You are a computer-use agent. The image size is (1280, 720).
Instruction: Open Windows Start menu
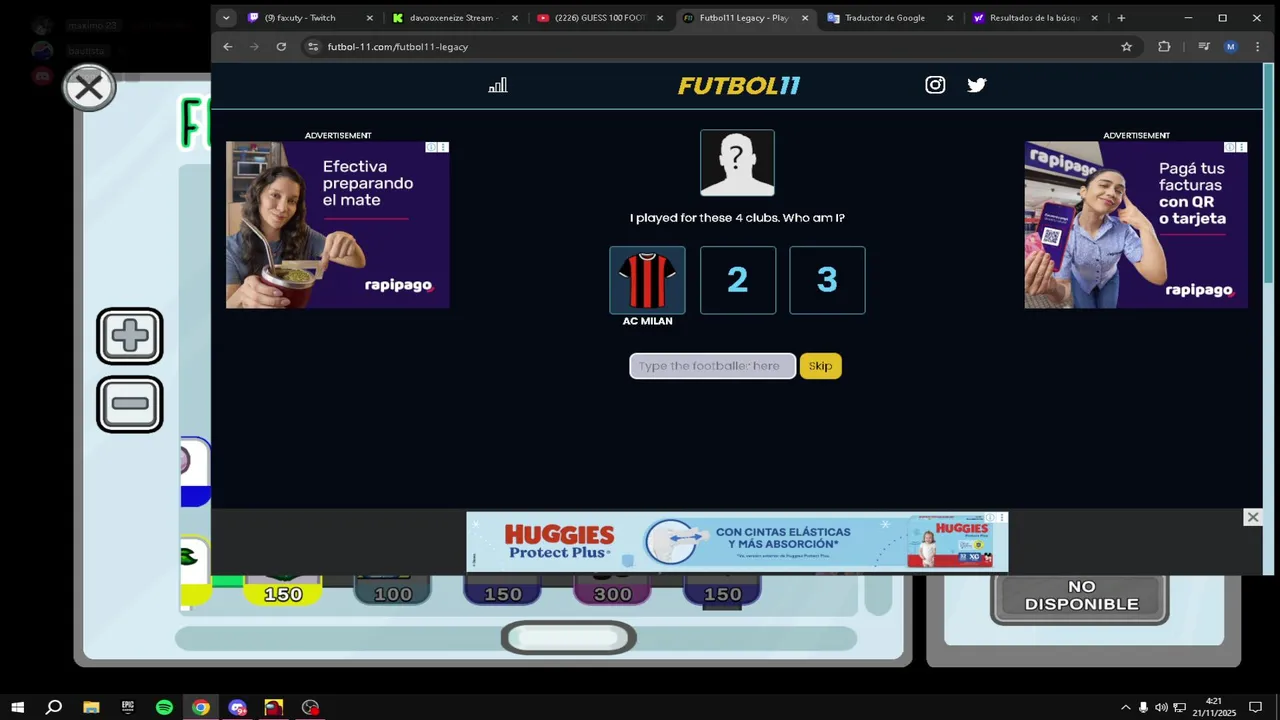[x=18, y=707]
